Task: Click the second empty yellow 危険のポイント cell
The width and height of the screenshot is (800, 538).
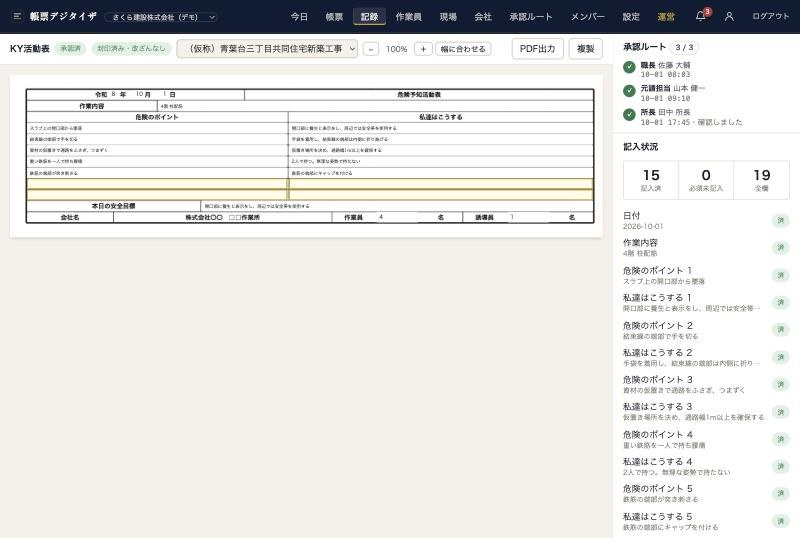Action: (x=157, y=194)
